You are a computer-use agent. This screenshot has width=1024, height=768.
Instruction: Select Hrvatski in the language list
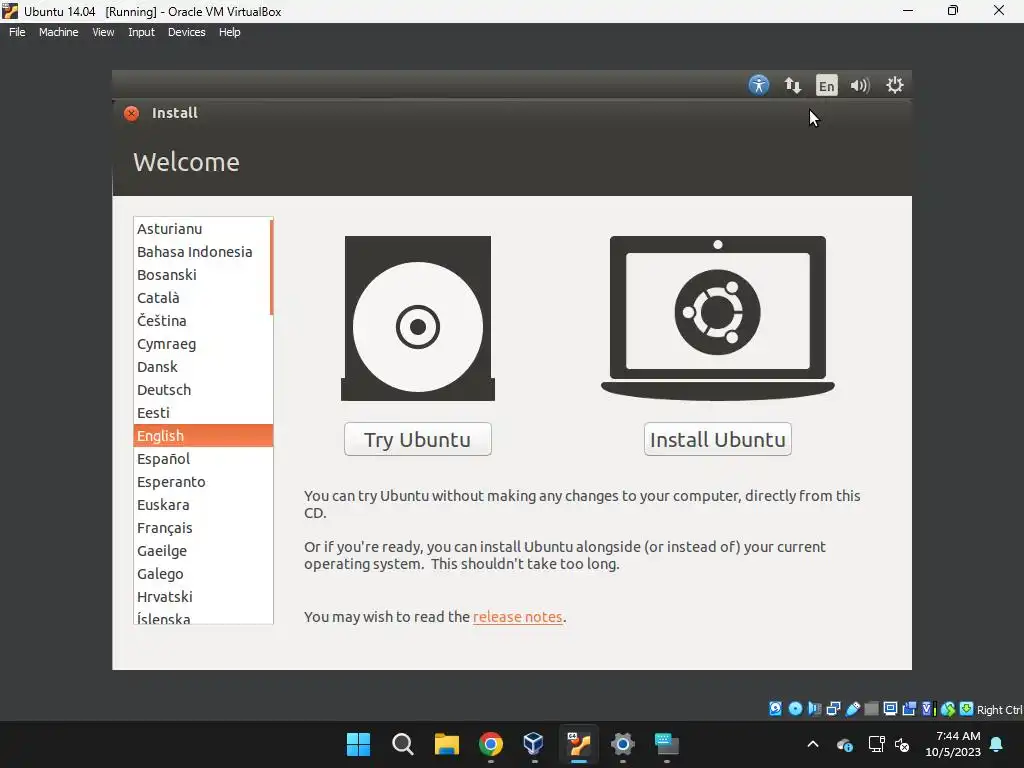(202, 597)
